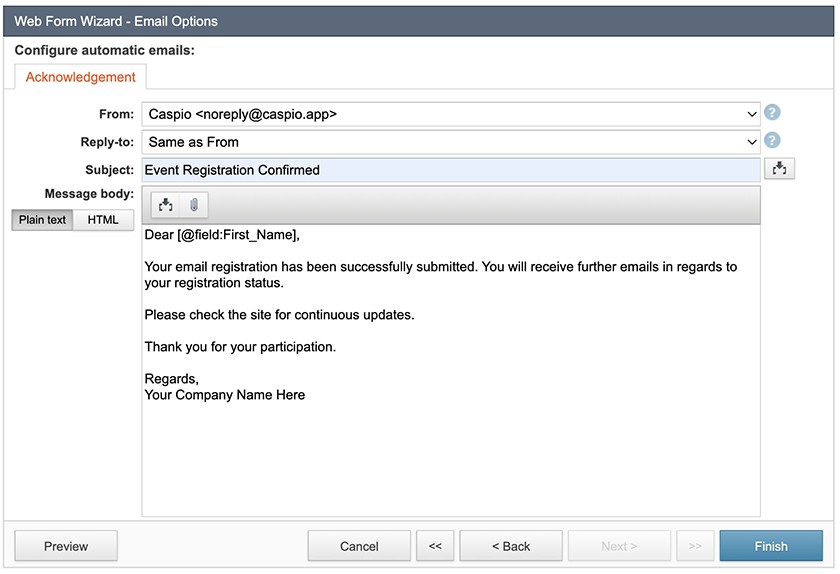Switch message body to Plain text mode

42,220
